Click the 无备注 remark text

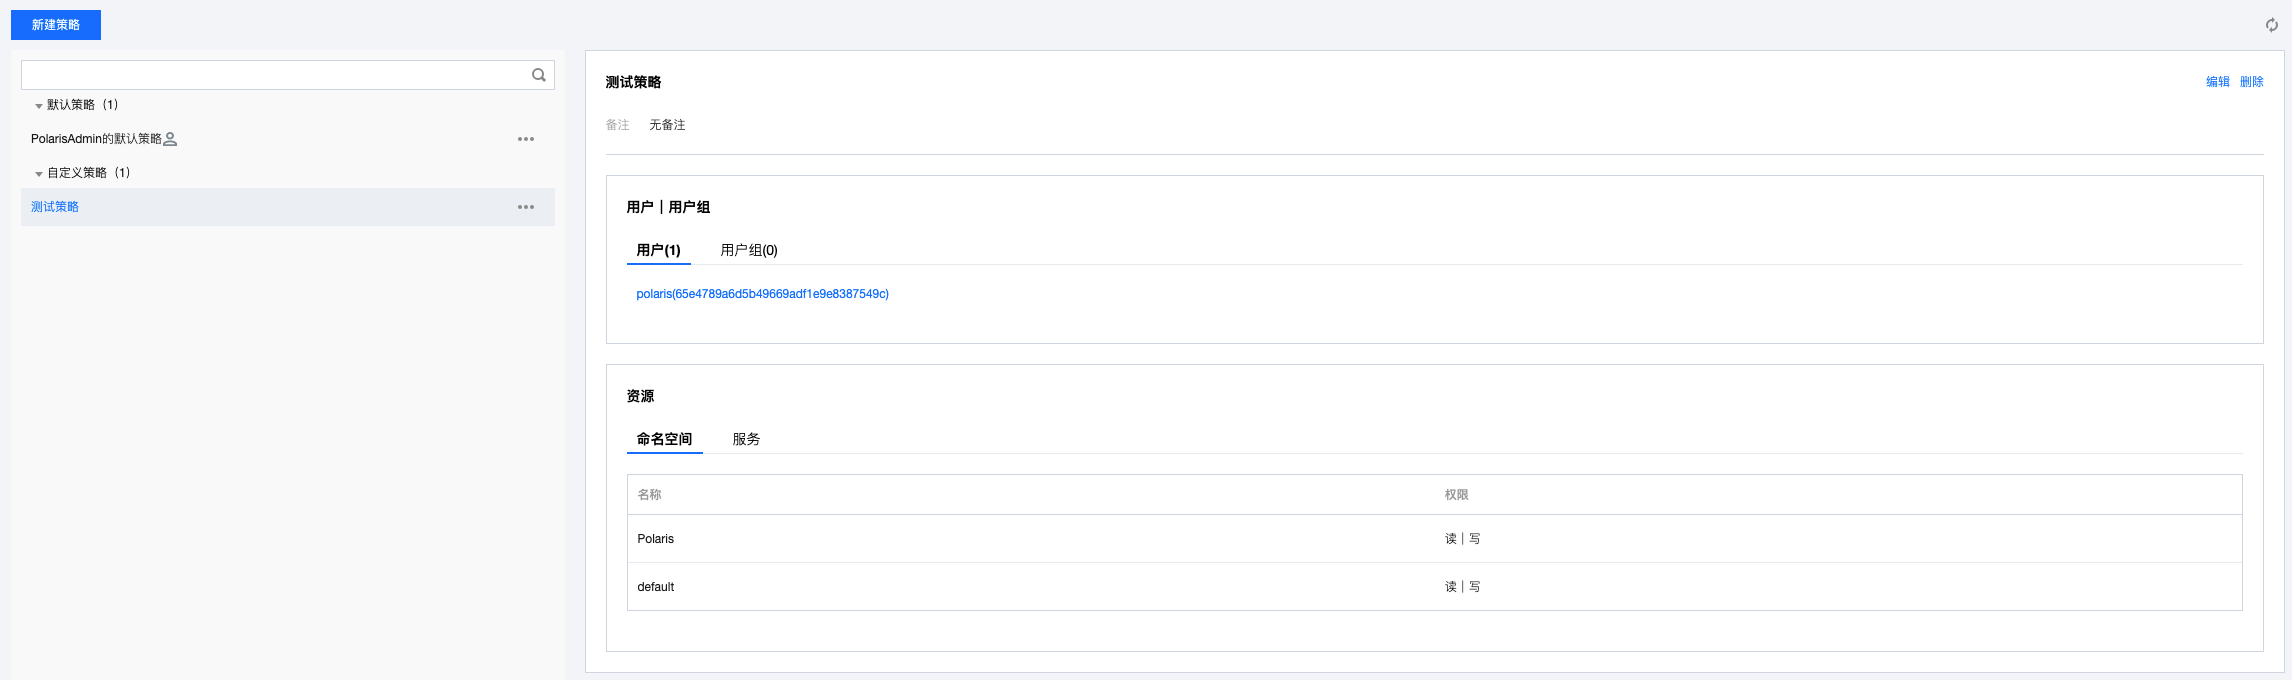[667, 125]
